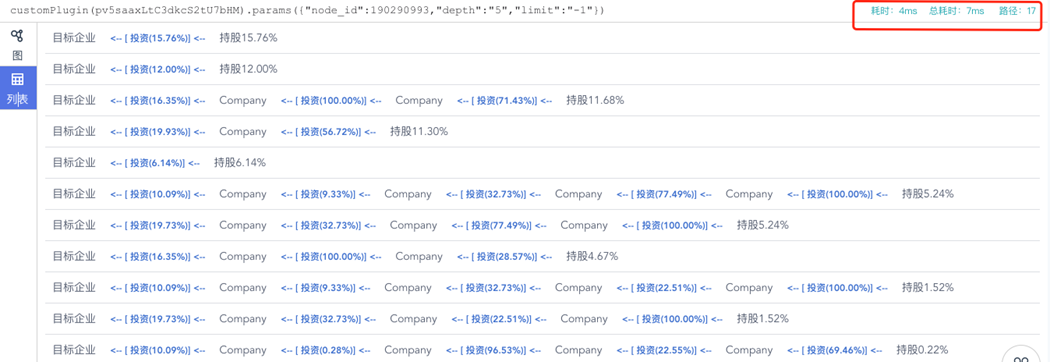Image resolution: width=1050 pixels, height=362 pixels.
Task: Open the 投资(56.72%) relation link
Action: [x=329, y=132]
